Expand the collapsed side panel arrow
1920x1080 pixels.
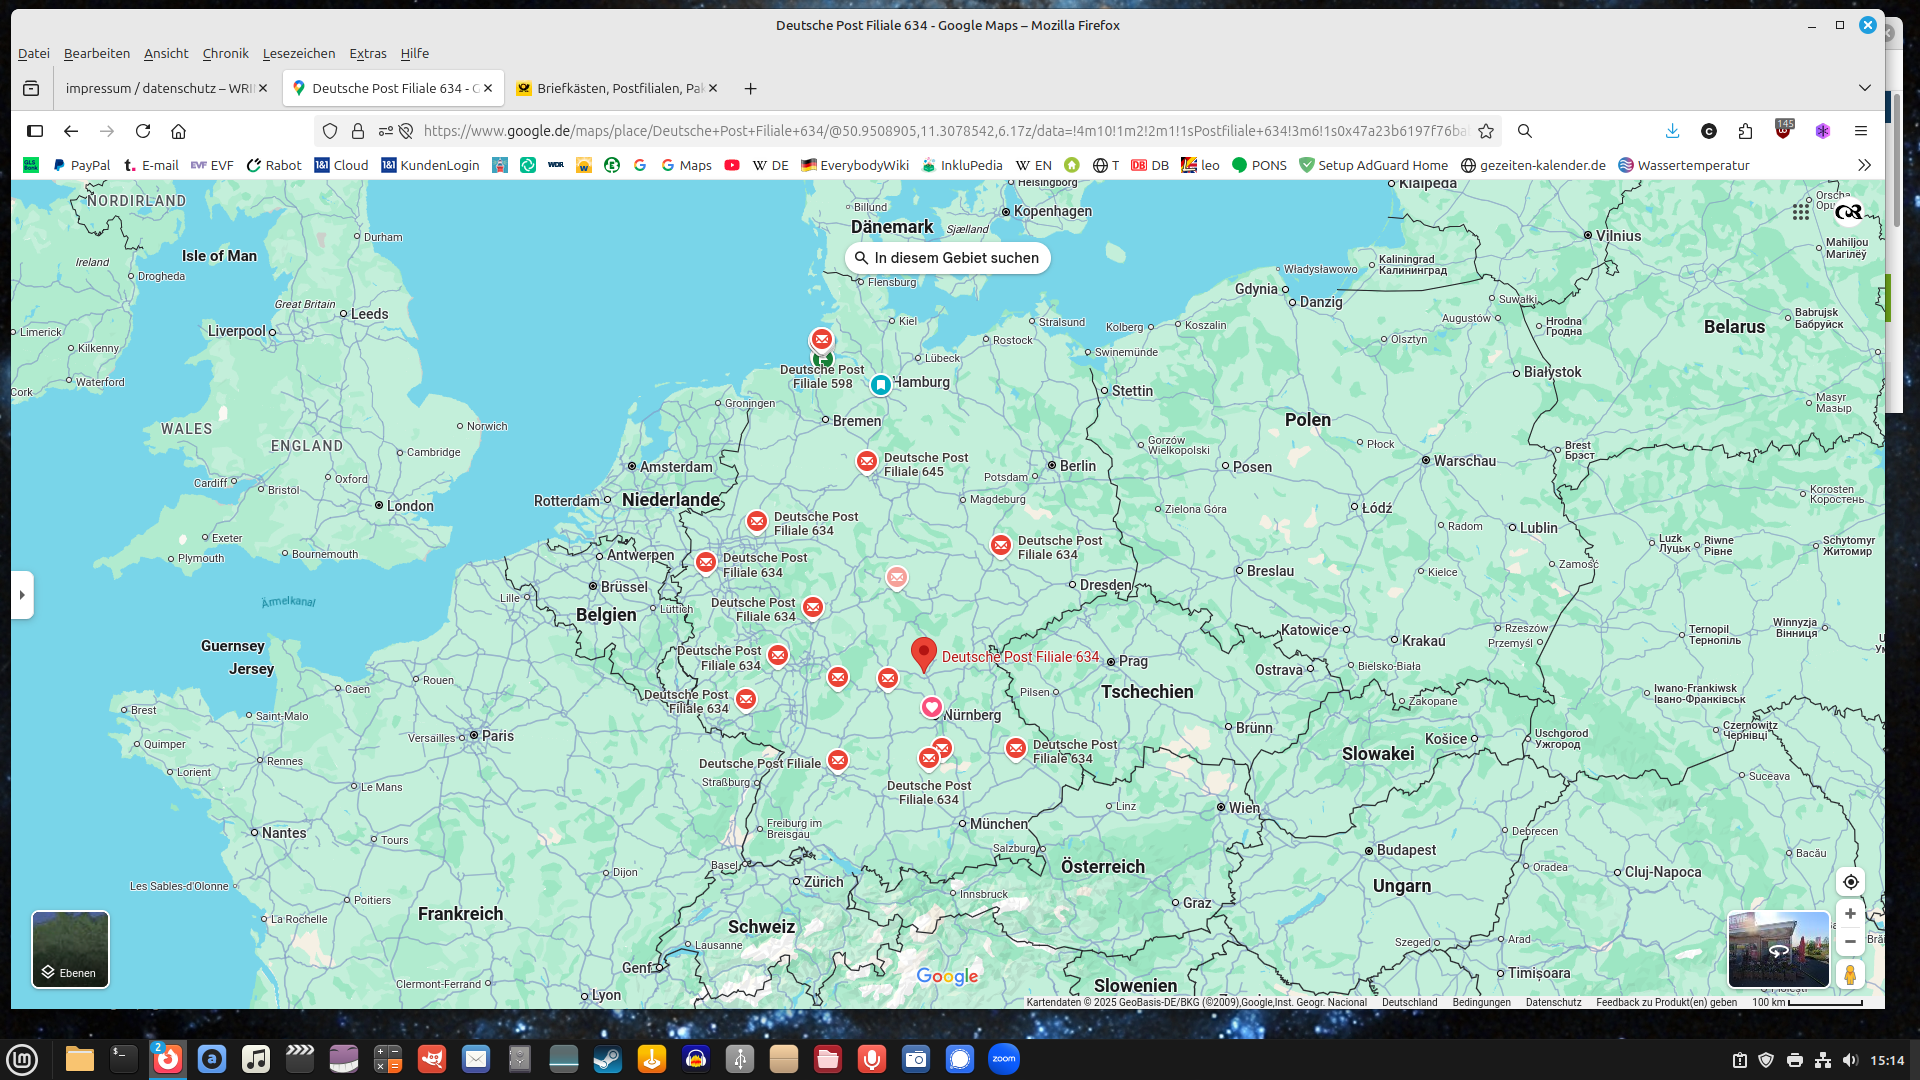(x=22, y=595)
